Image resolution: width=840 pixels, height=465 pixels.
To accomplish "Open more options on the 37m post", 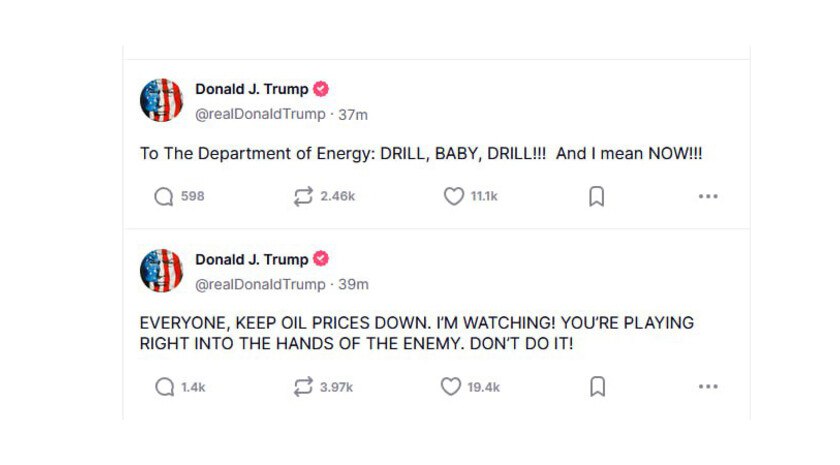I will (x=708, y=197).
